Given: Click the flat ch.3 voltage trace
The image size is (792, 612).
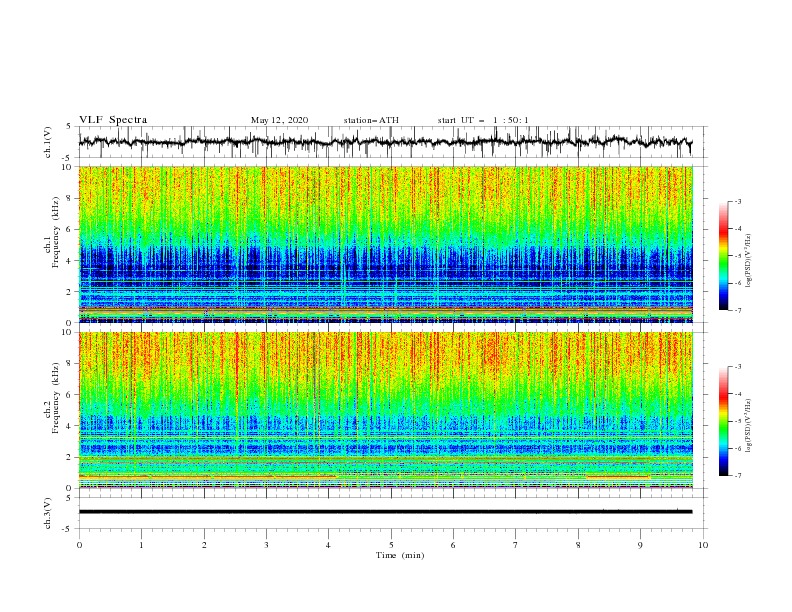Looking at the screenshot, I should point(385,512).
